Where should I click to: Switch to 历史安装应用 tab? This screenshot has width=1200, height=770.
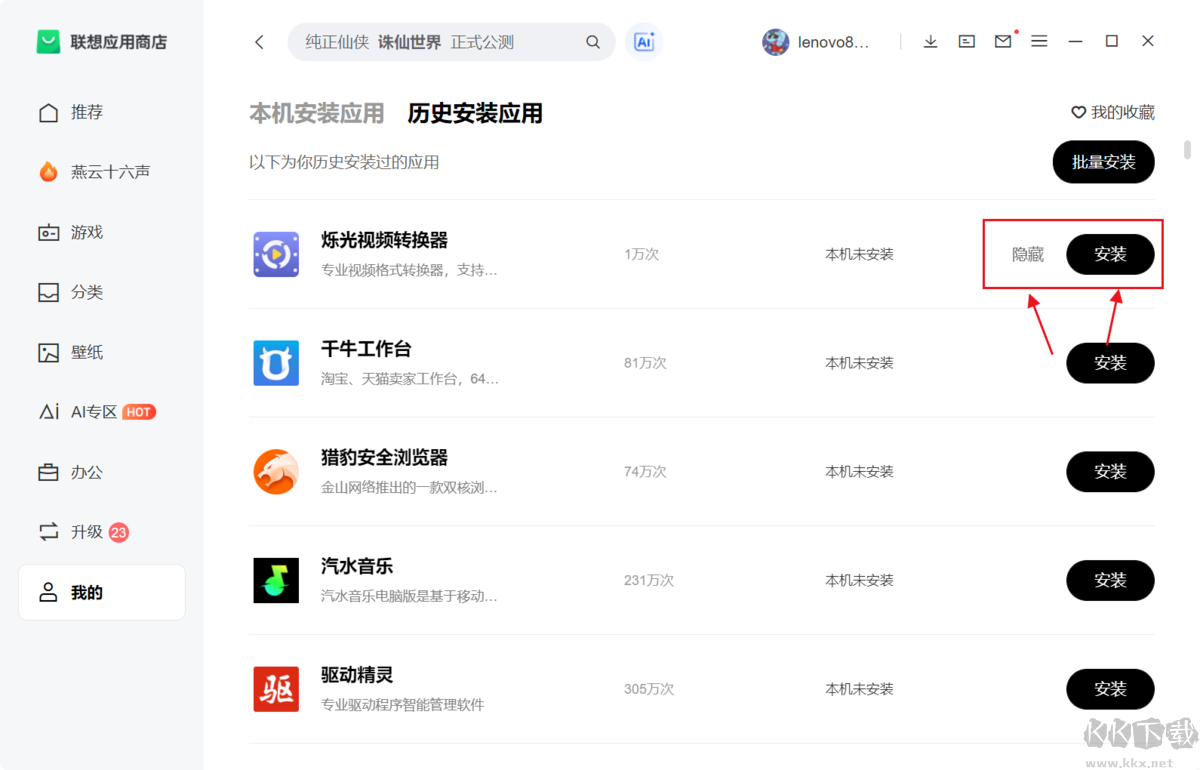tap(475, 113)
